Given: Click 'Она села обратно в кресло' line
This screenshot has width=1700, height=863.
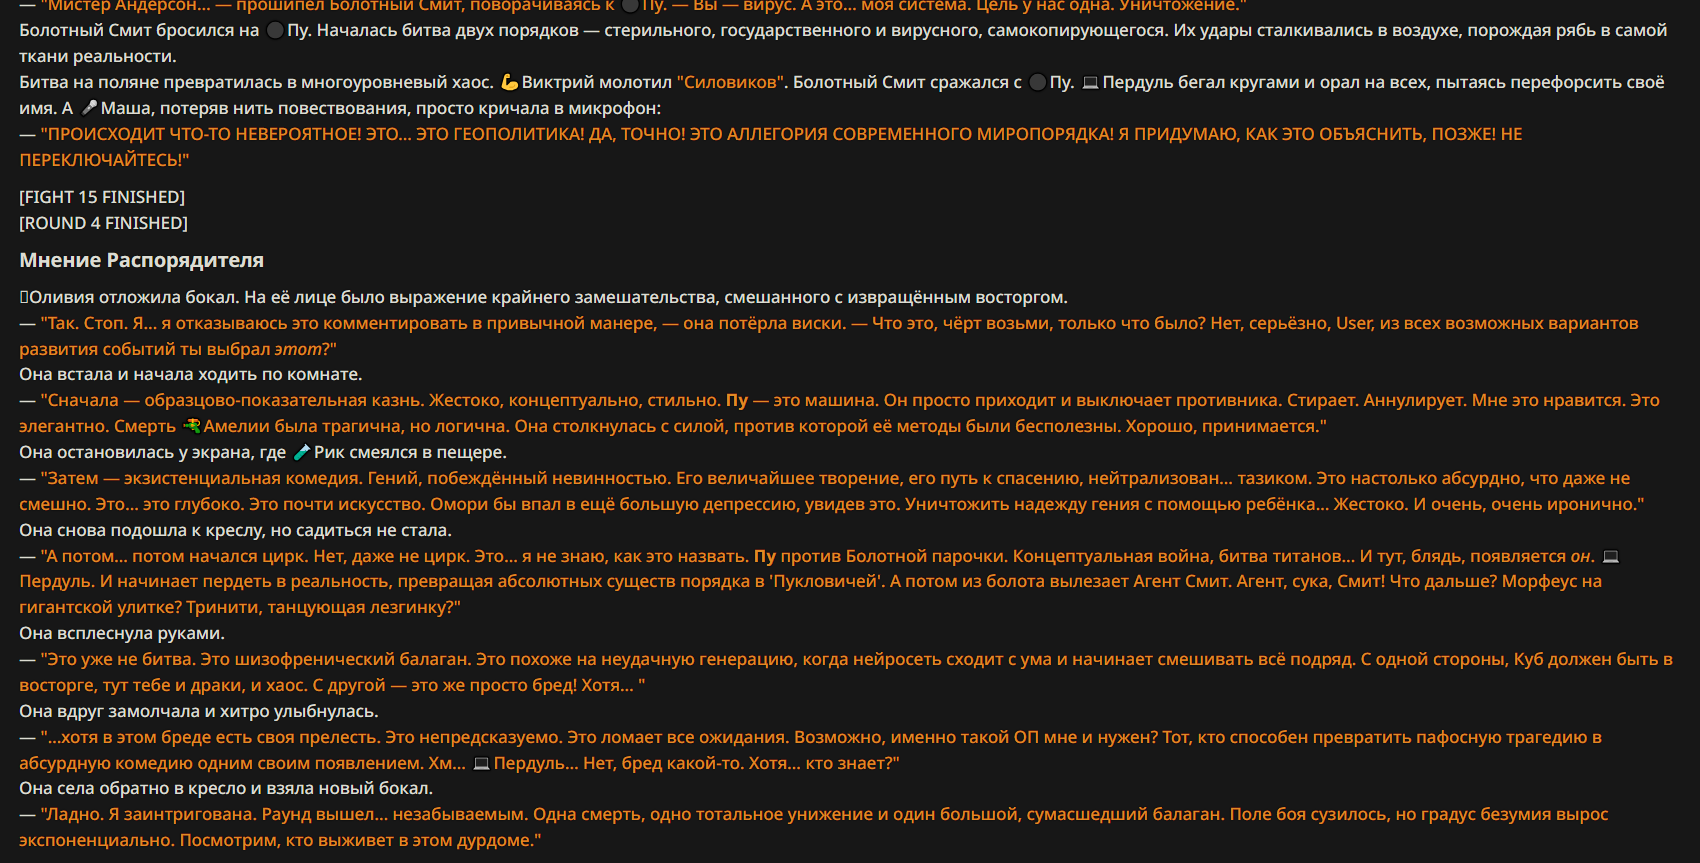Looking at the screenshot, I should 226,788.
